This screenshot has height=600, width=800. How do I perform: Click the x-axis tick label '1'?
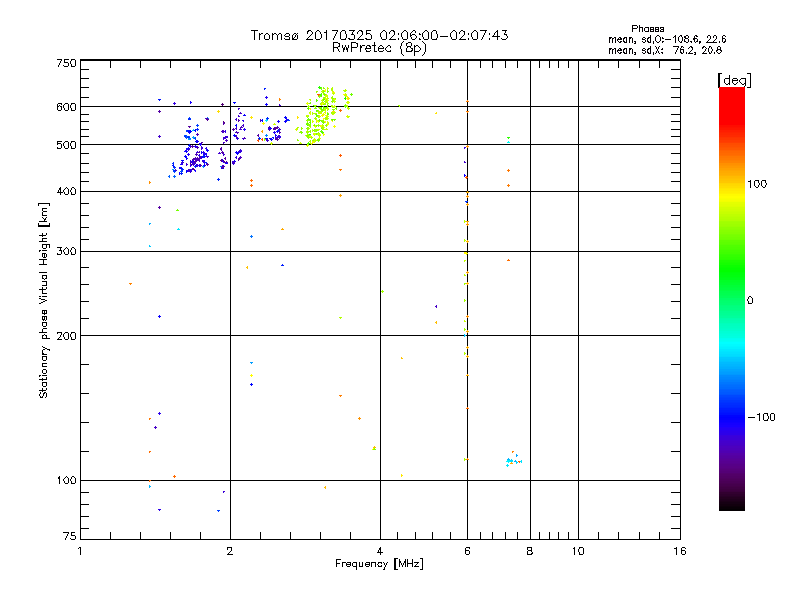coord(80,551)
